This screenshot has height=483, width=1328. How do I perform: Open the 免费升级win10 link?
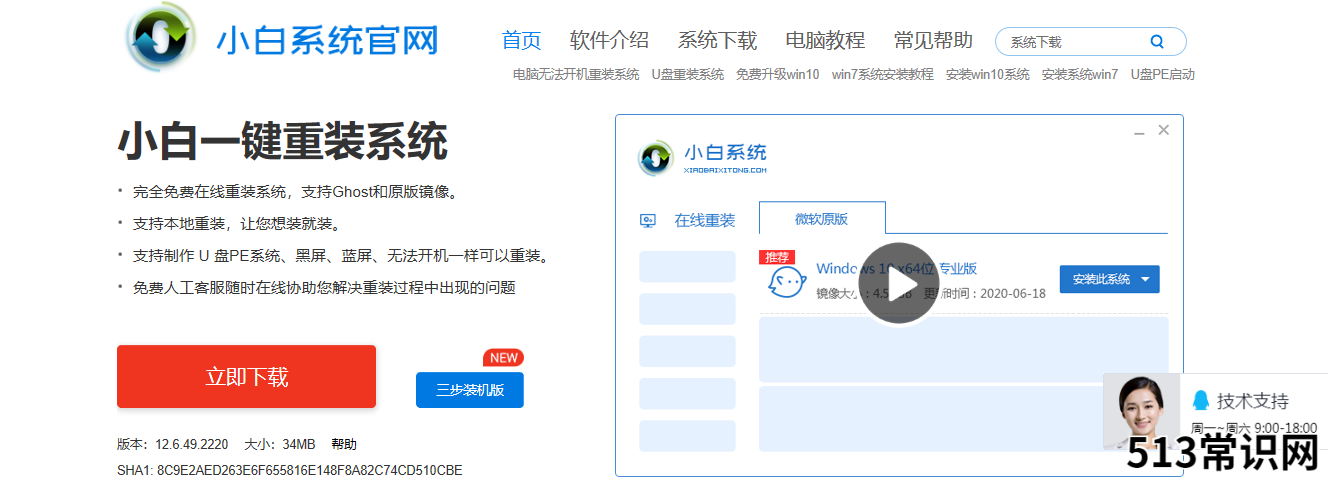[x=778, y=74]
